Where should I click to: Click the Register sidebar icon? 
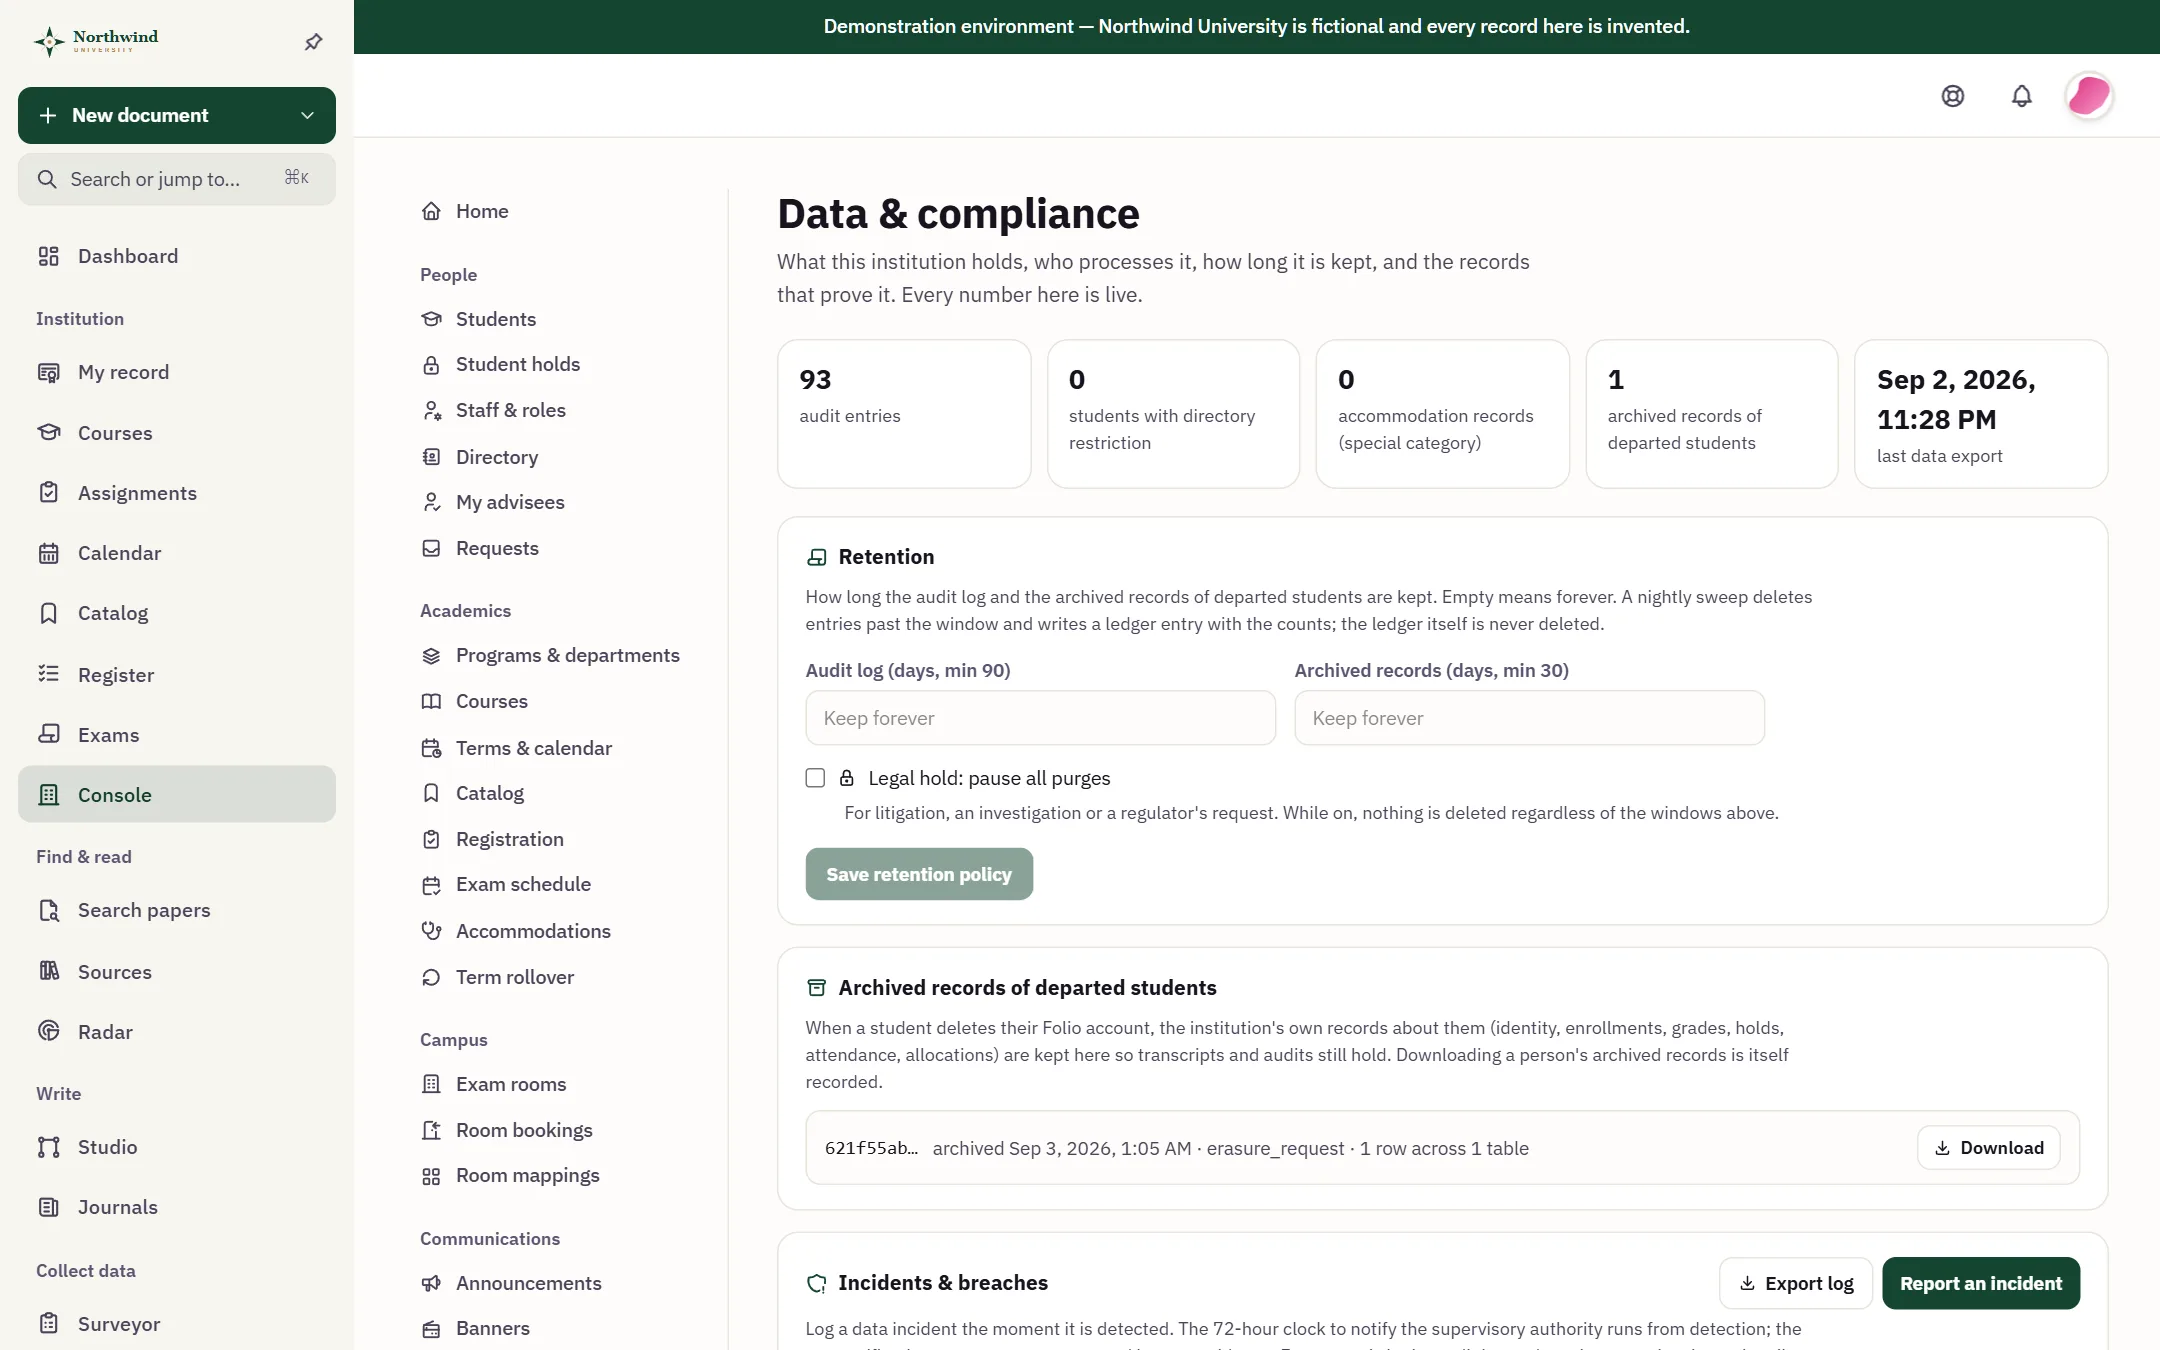(48, 674)
